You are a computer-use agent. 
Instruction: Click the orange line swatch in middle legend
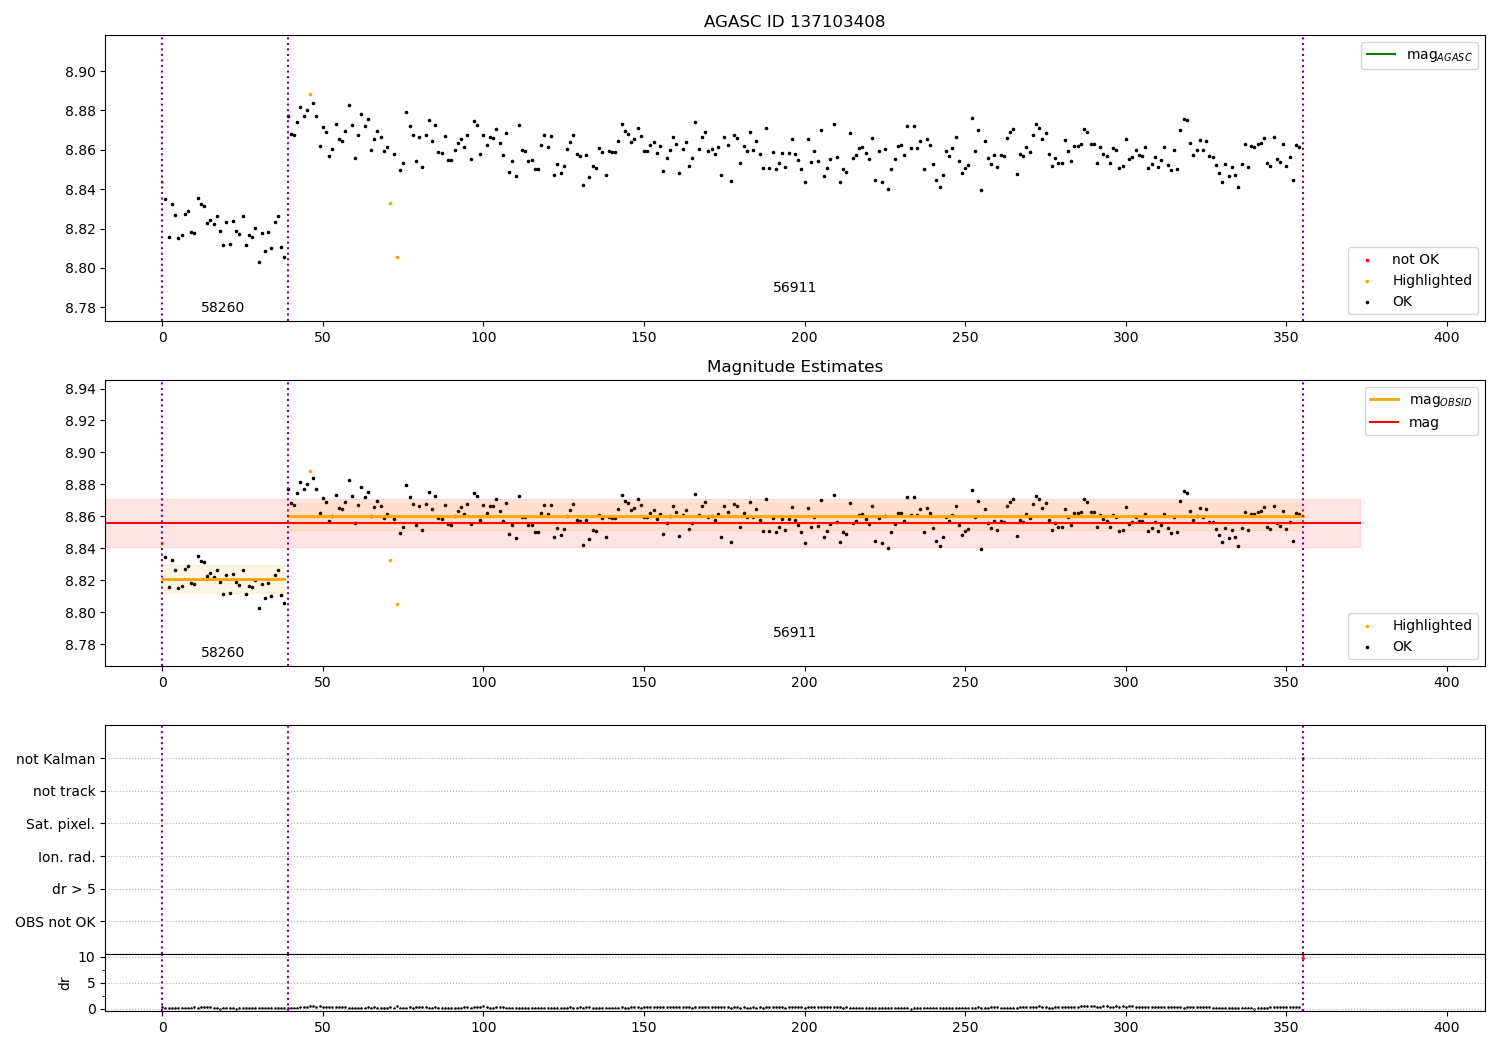pos(1384,400)
